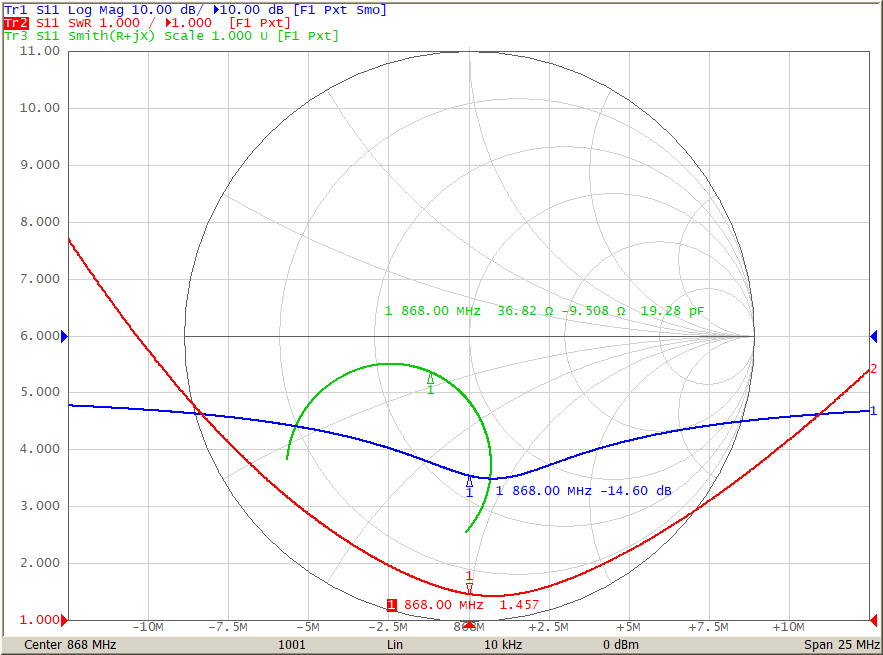The image size is (883, 655).
Task: Click the red marker flag beside 868.00 MHz 1.457
Action: tap(391, 604)
